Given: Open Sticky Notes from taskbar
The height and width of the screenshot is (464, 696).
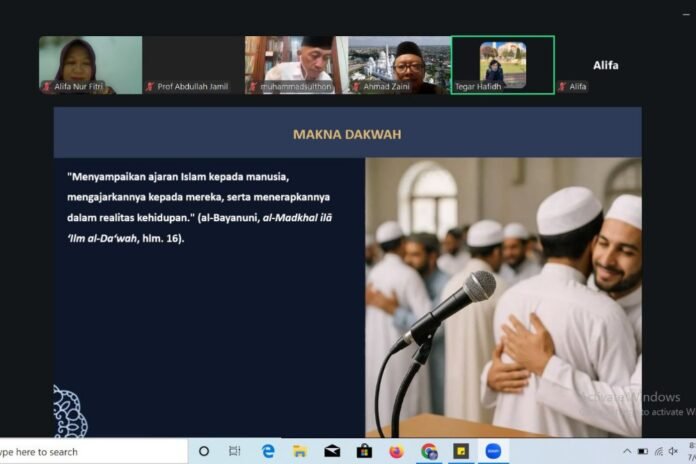Looking at the screenshot, I should pos(461,452).
